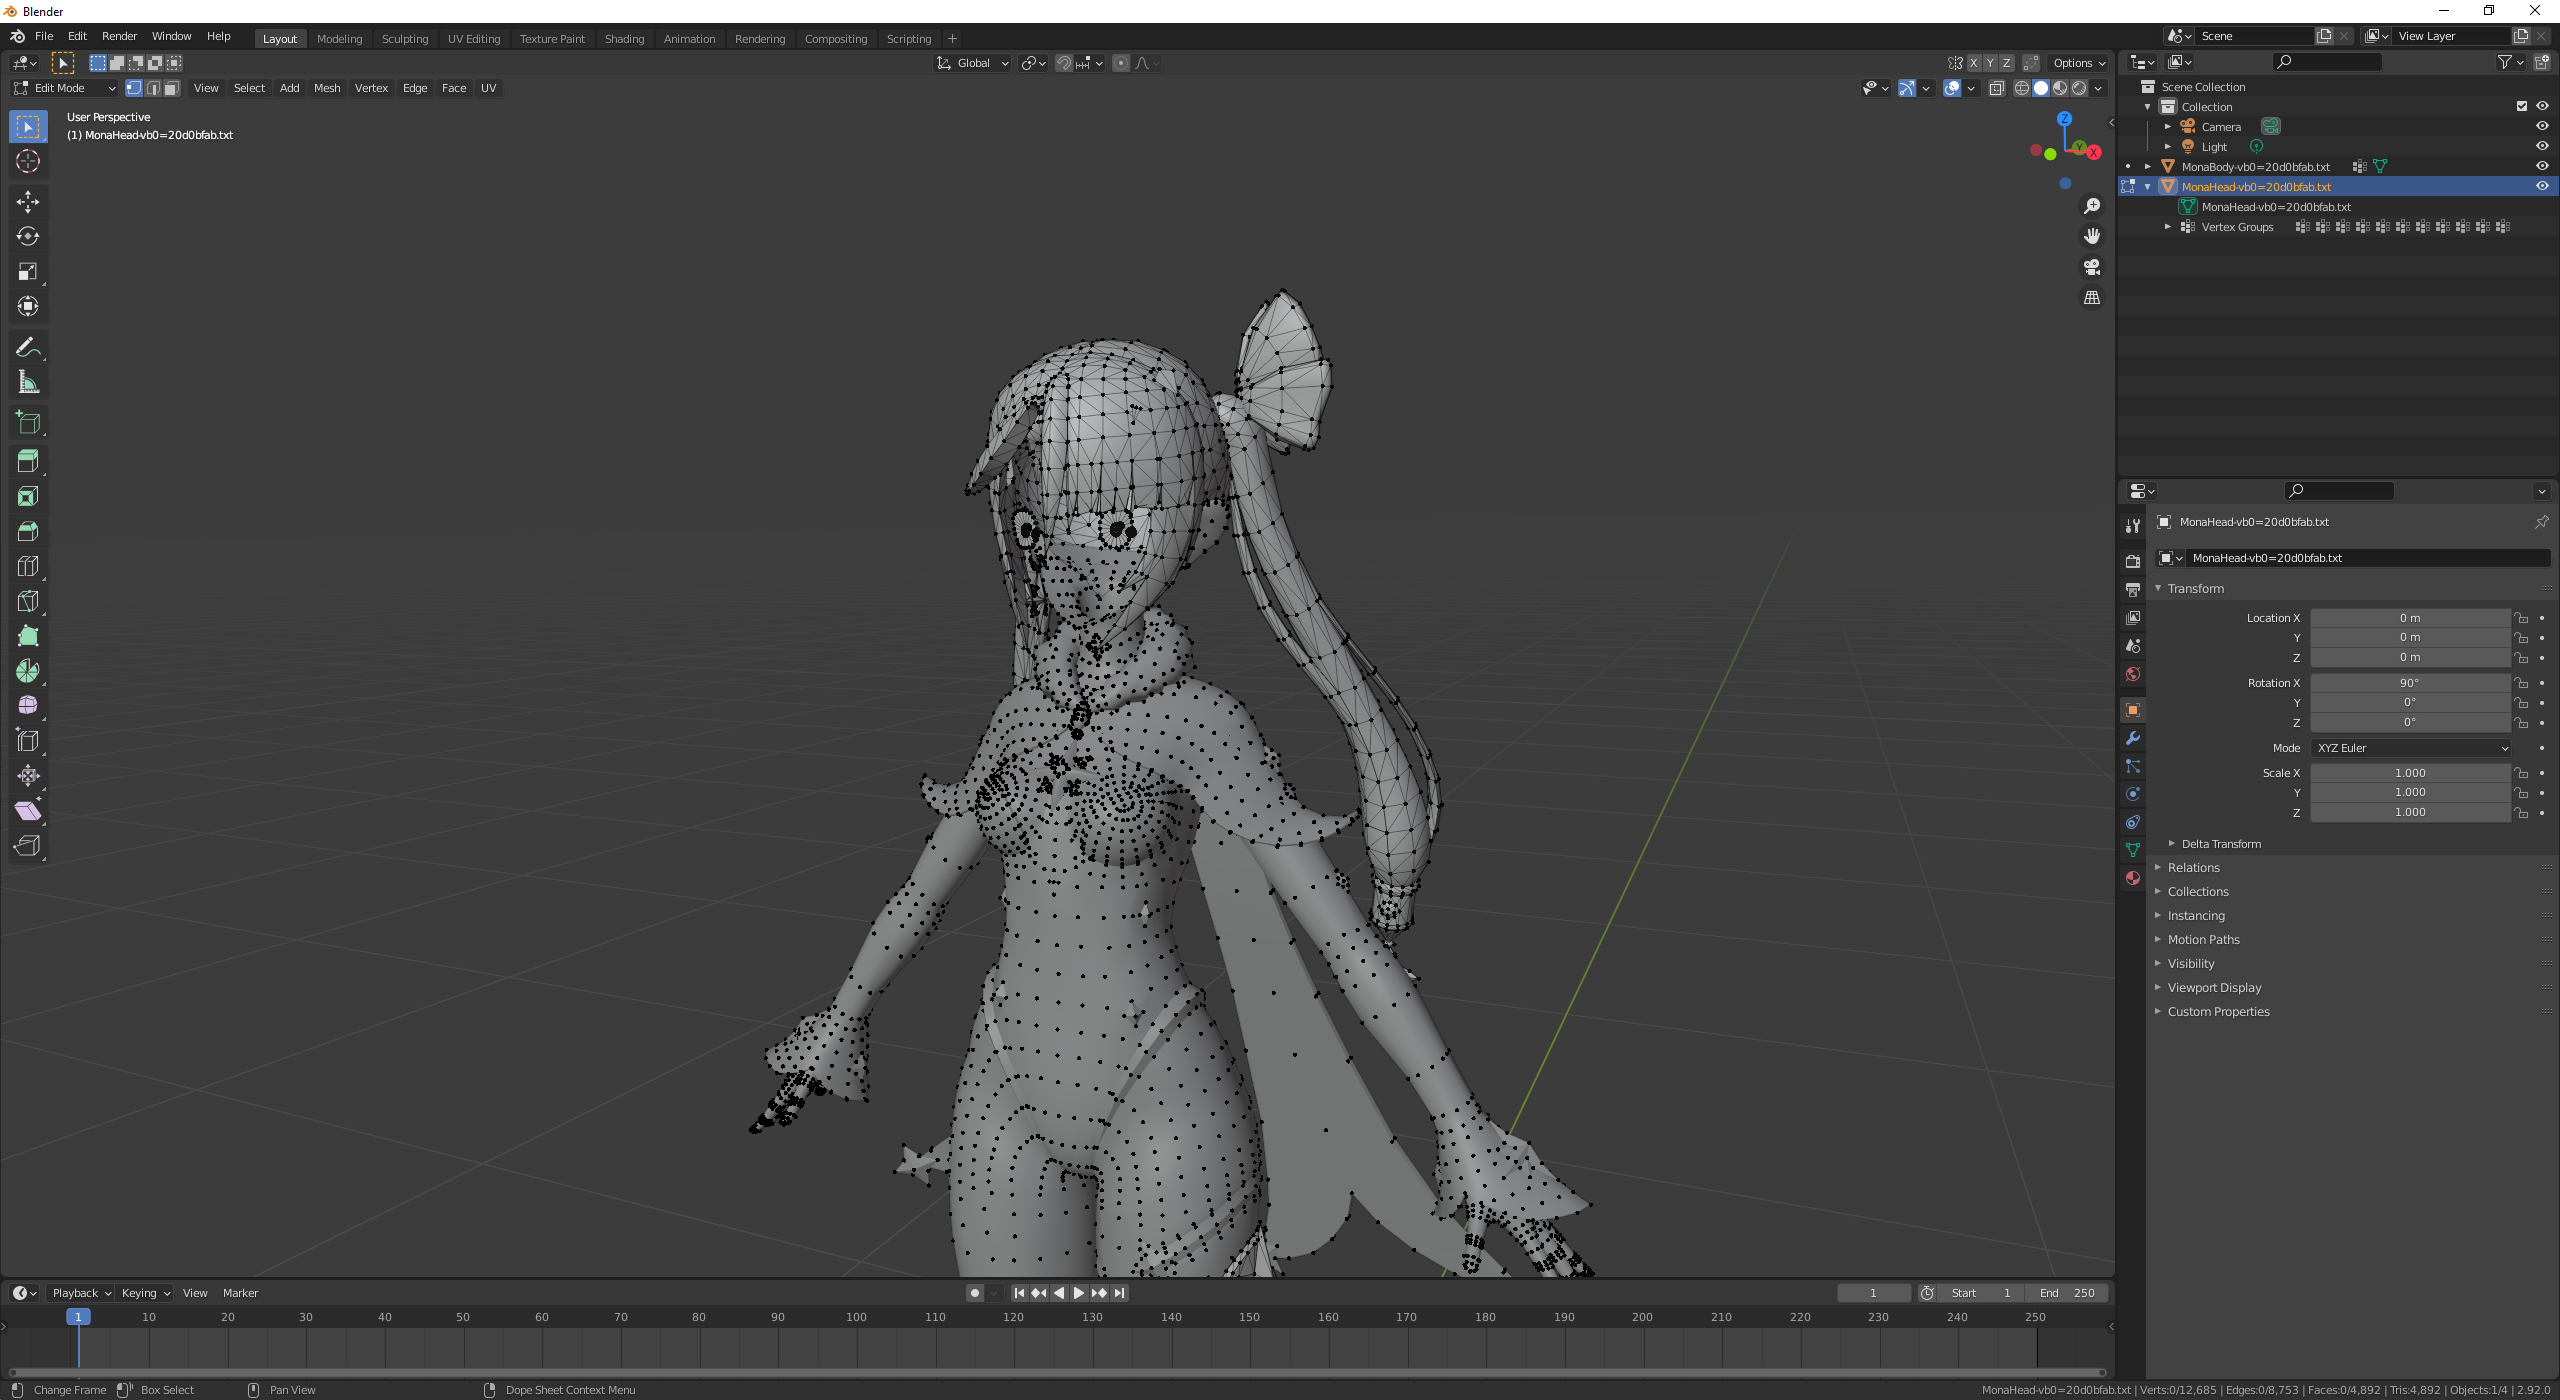Hide the Light object in outliner
This screenshot has height=1400, width=2560.
pyautogui.click(x=2542, y=146)
